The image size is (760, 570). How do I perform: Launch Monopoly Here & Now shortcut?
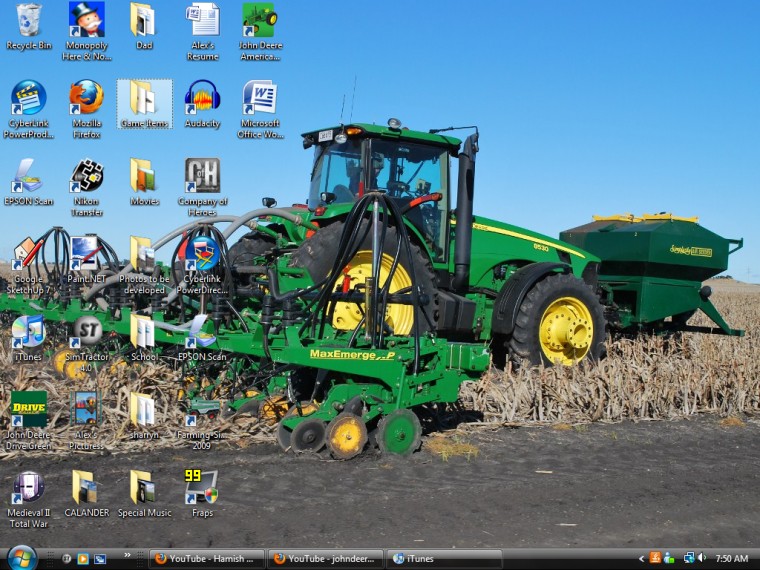pos(86,32)
